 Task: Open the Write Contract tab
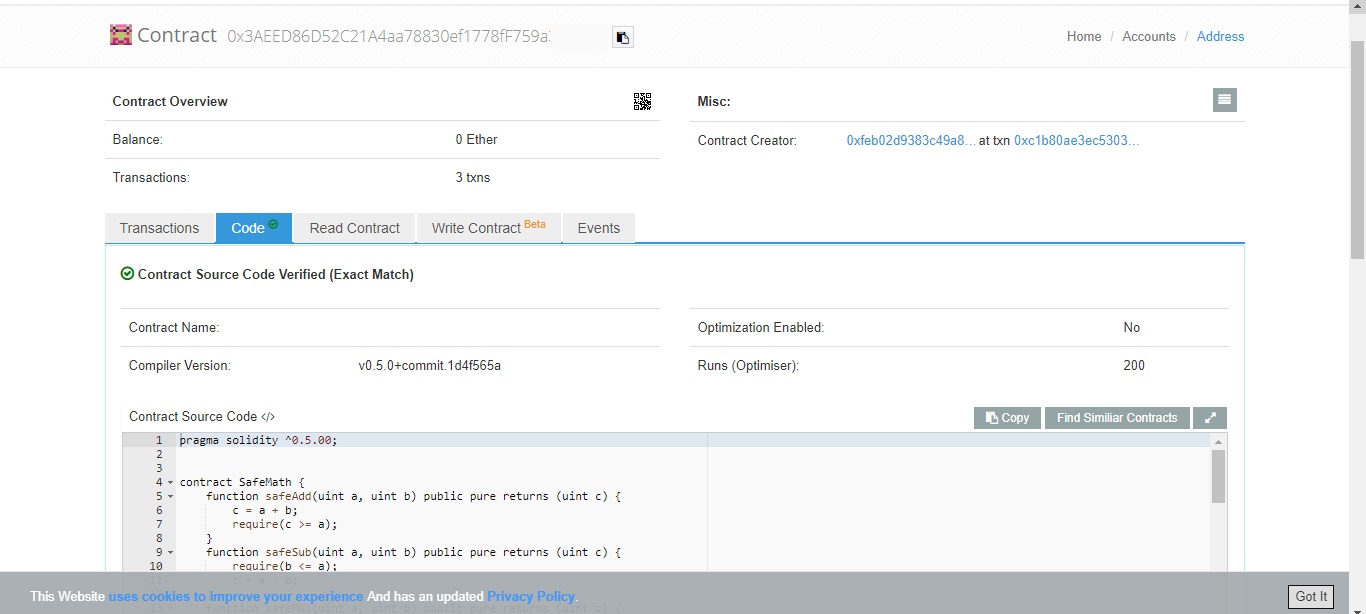pyautogui.click(x=488, y=228)
